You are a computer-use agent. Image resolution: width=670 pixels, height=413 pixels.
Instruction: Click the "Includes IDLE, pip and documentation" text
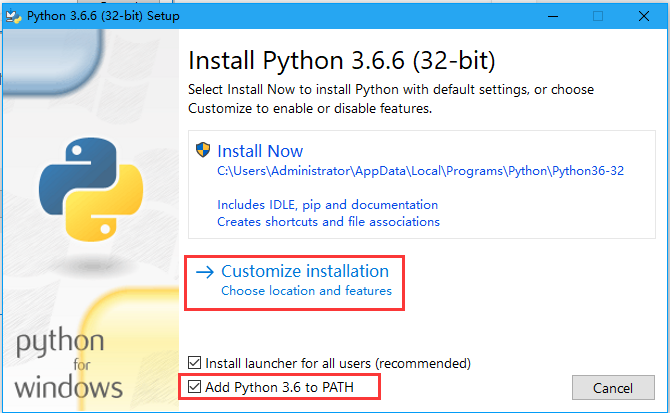tap(327, 204)
